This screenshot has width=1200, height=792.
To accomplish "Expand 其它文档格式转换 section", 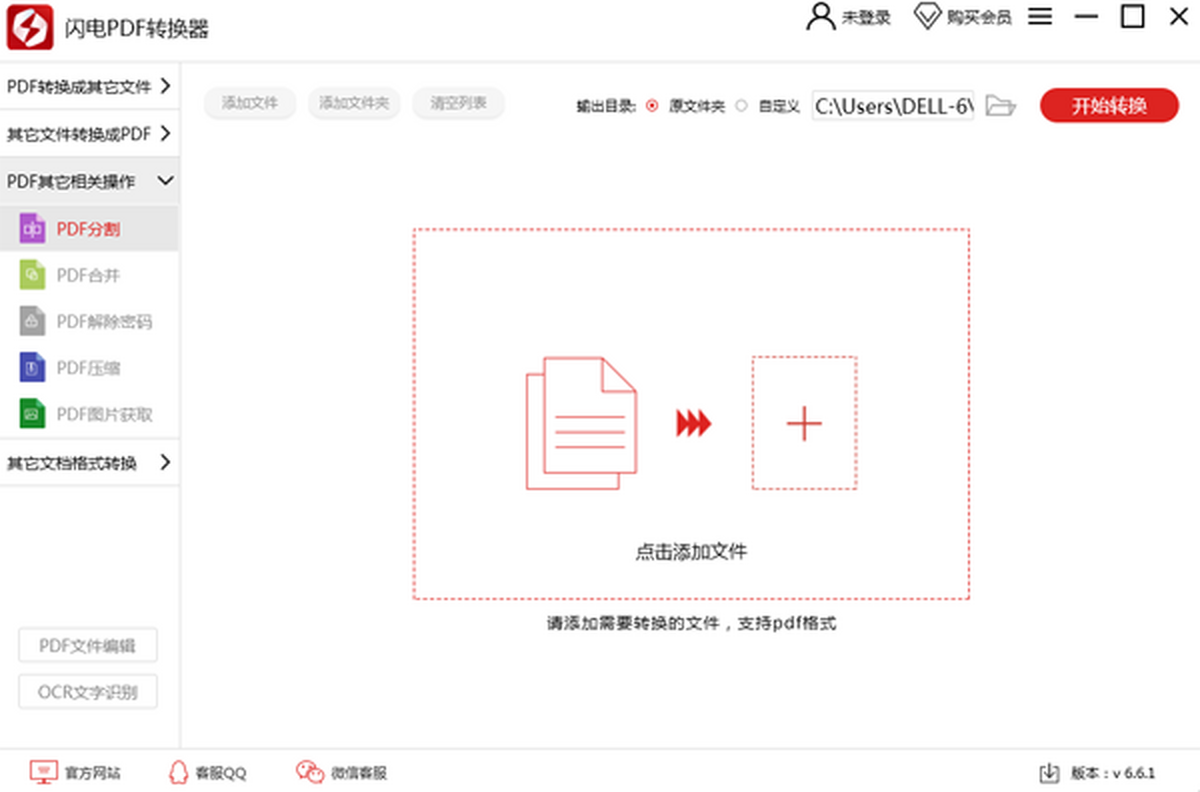I will (x=89, y=463).
